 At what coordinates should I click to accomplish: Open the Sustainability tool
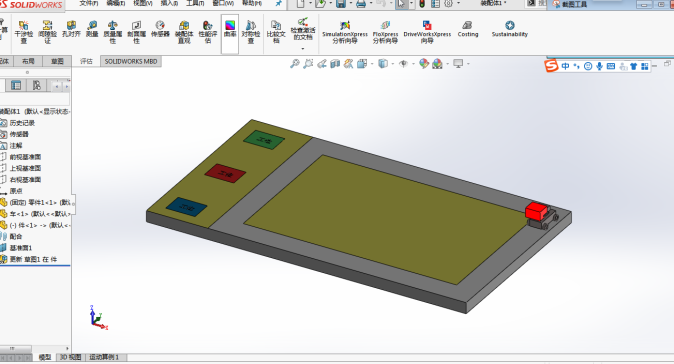[x=510, y=29]
